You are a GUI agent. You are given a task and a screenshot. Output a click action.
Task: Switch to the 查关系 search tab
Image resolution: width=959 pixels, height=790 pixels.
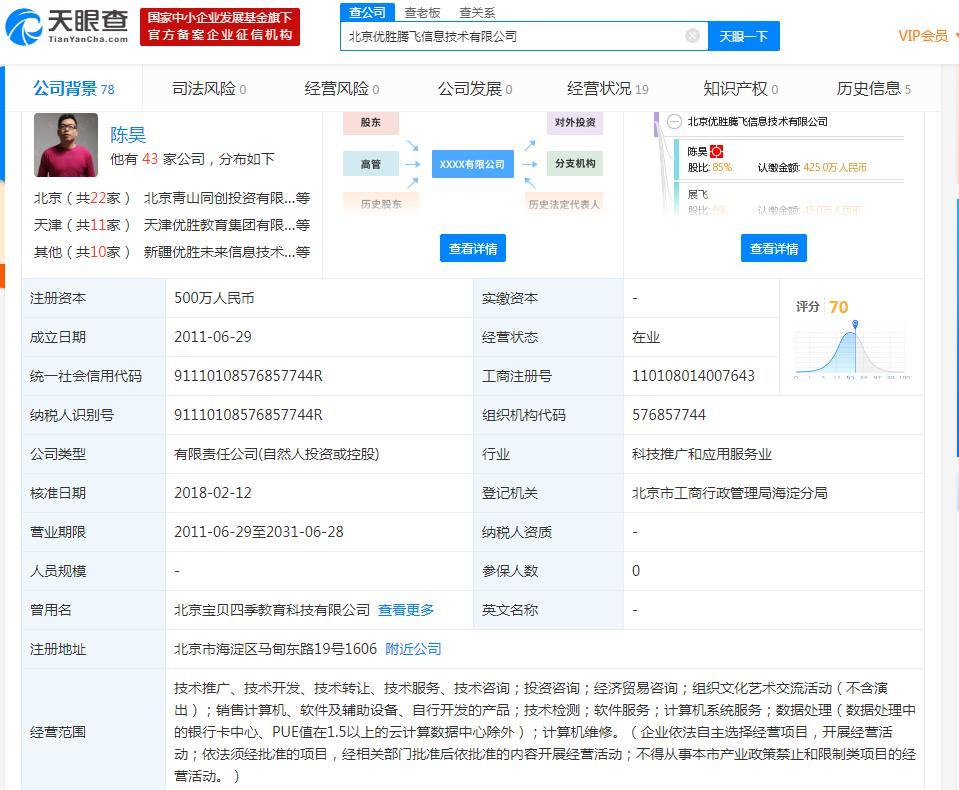pyautogui.click(x=477, y=13)
